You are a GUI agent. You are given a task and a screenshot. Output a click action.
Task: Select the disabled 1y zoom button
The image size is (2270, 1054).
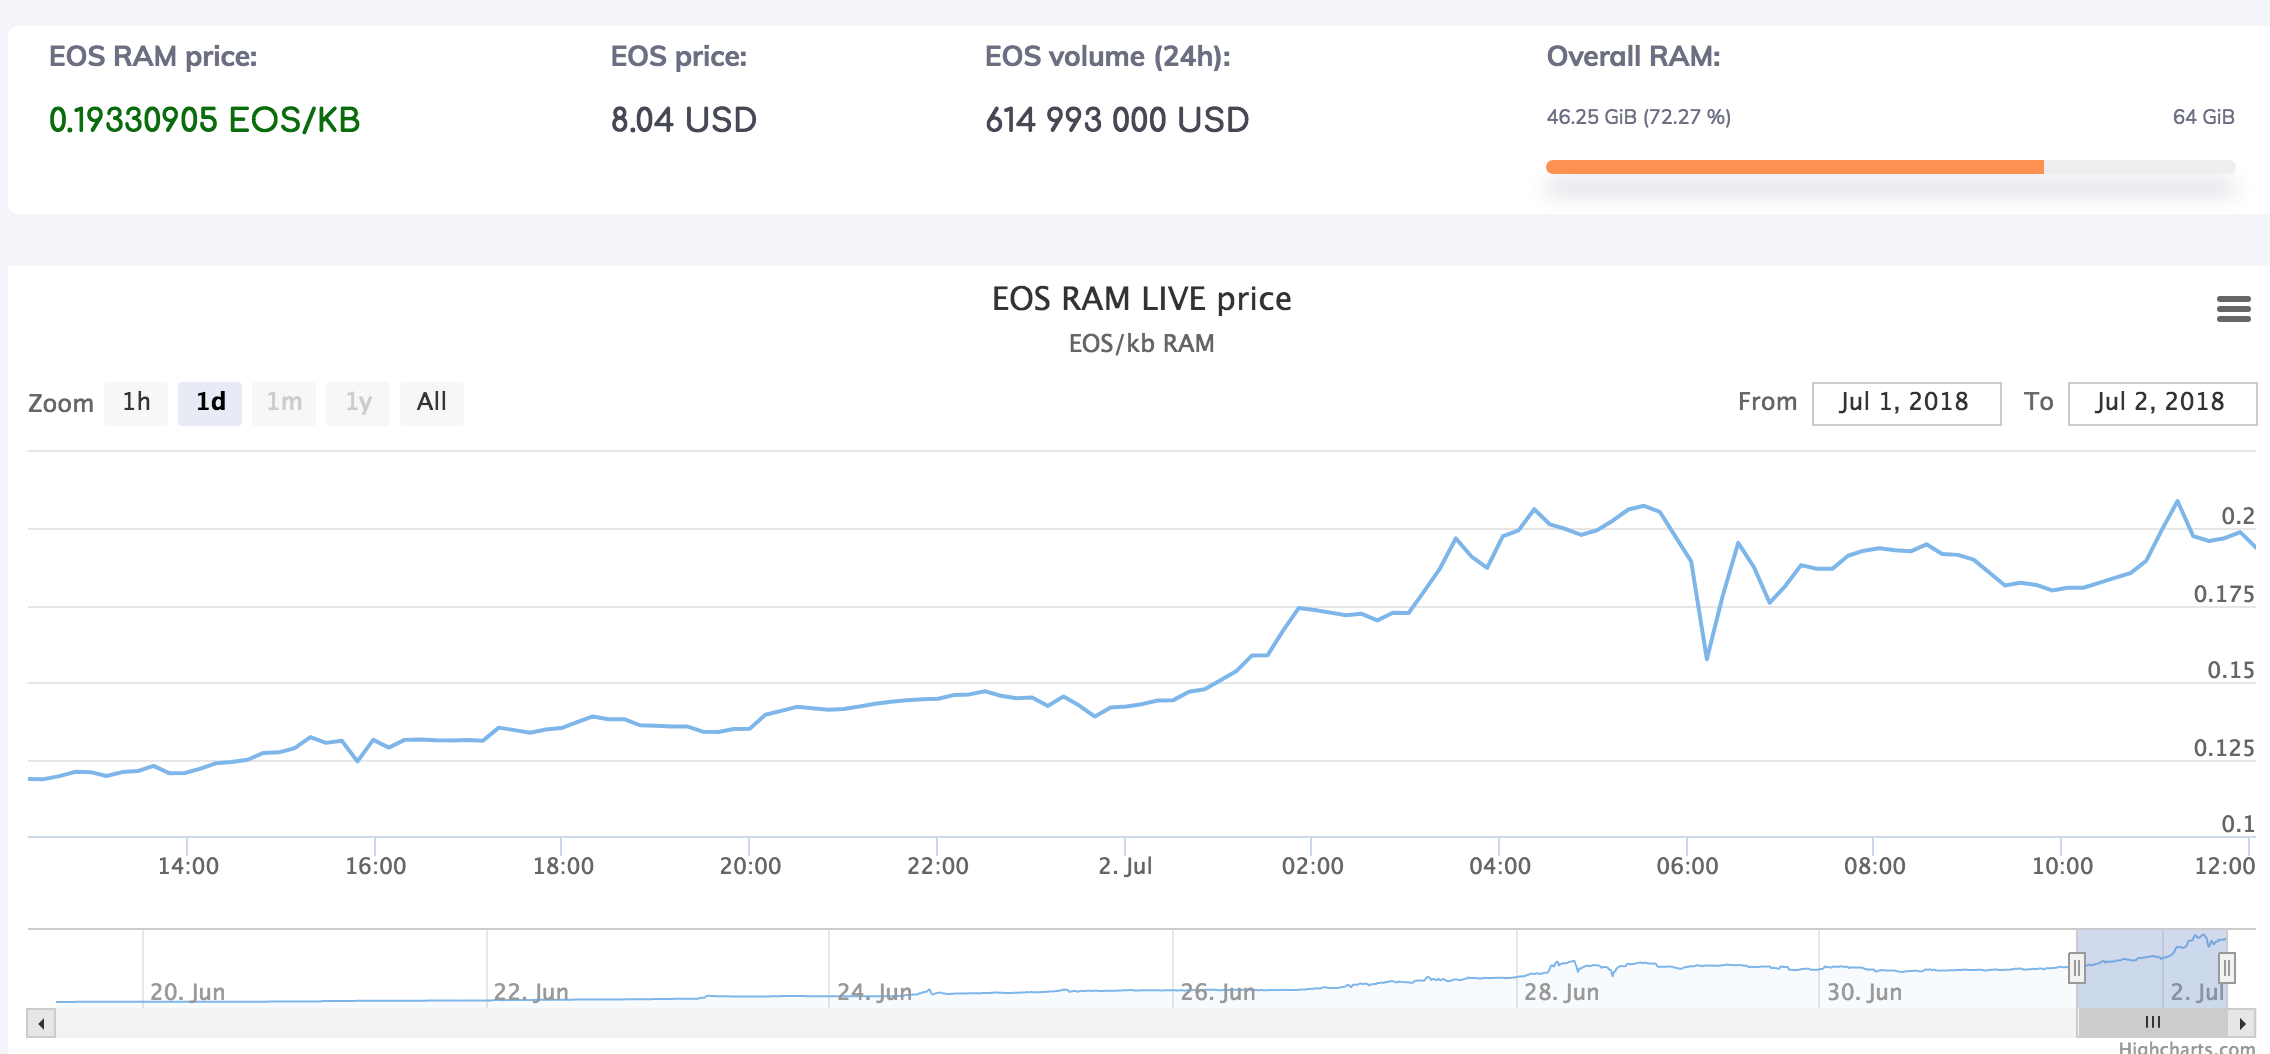(x=358, y=403)
